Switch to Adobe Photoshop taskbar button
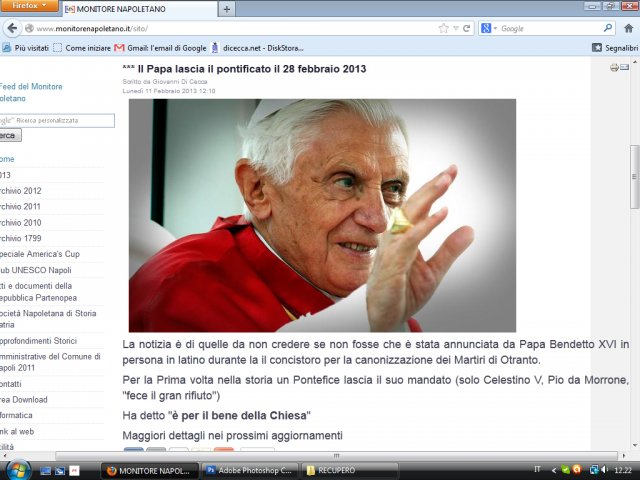This screenshot has width=640, height=480. pos(250,471)
